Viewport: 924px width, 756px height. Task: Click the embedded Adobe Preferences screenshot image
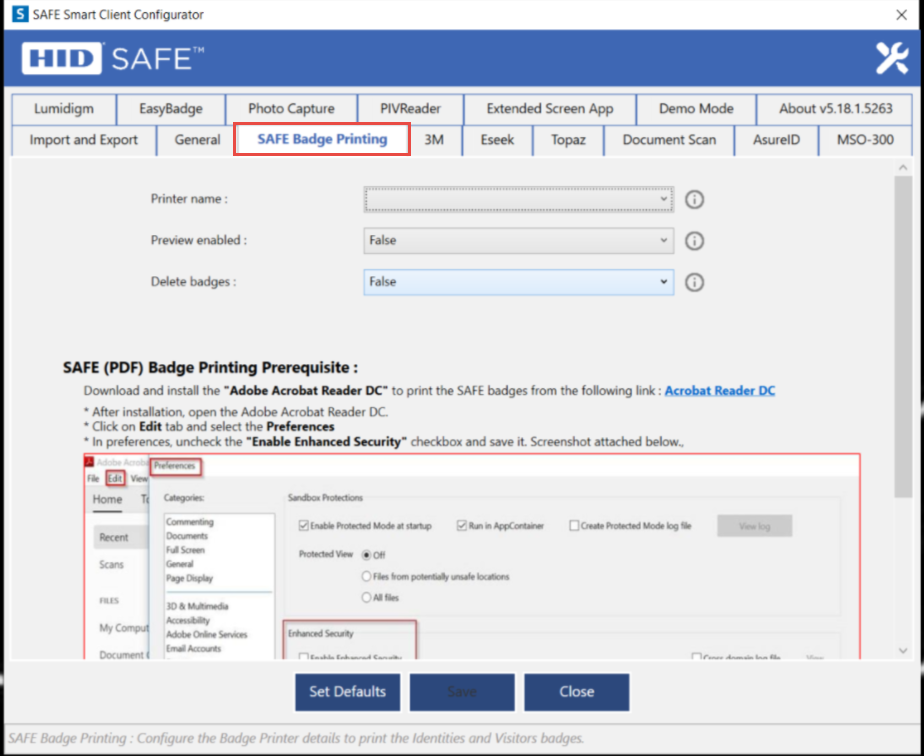(x=472, y=556)
